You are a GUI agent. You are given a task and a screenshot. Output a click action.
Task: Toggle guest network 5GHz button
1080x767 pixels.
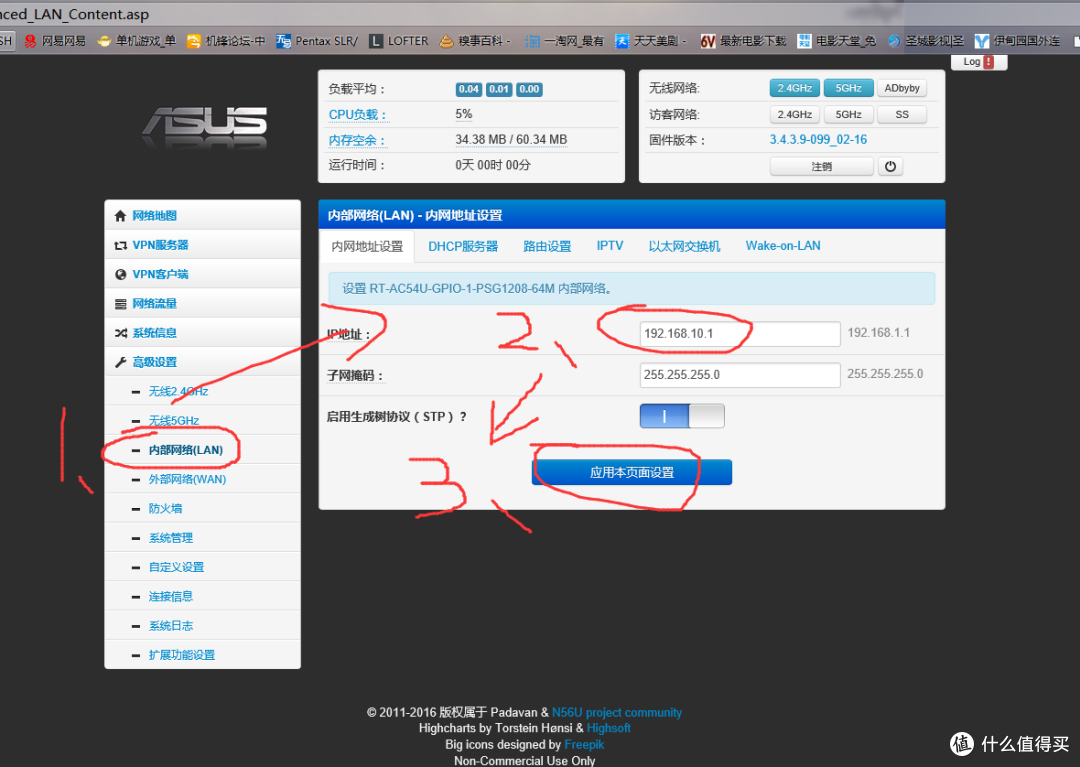point(849,114)
